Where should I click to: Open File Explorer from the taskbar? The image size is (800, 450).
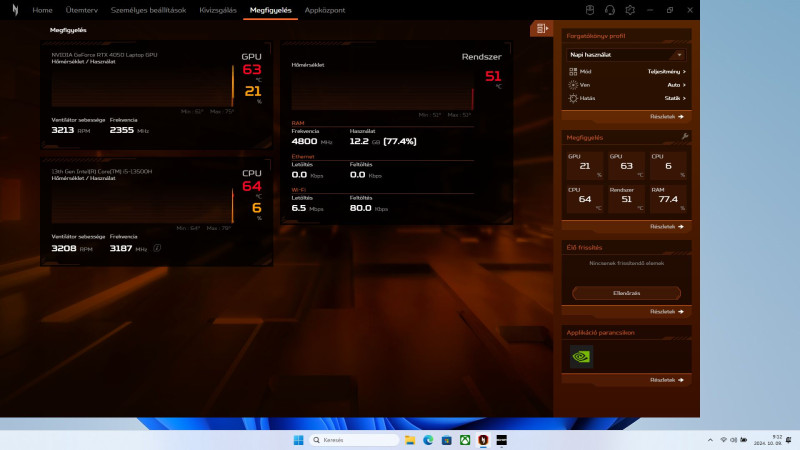(410, 440)
